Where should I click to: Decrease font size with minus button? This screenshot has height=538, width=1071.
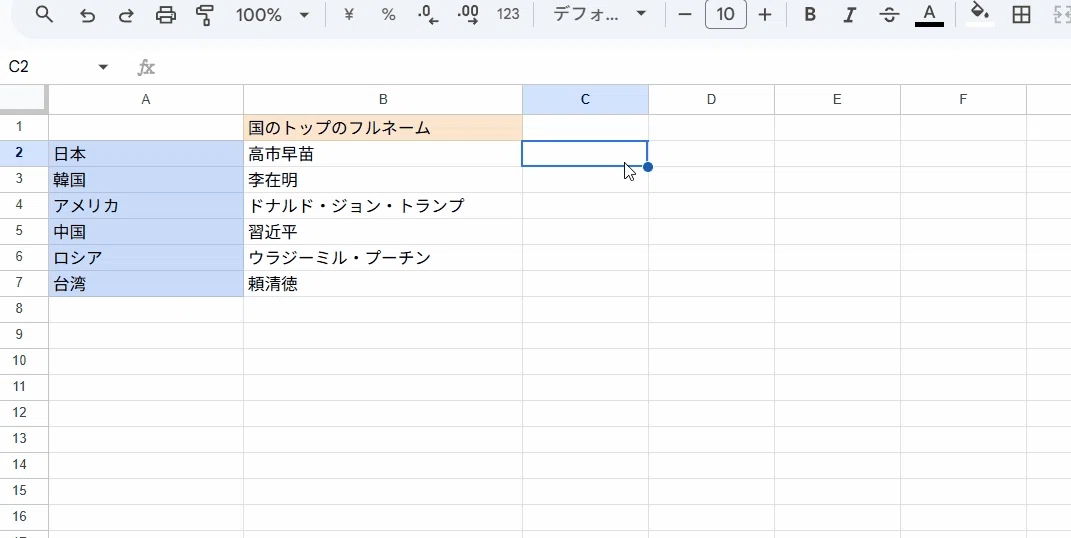[x=686, y=15]
